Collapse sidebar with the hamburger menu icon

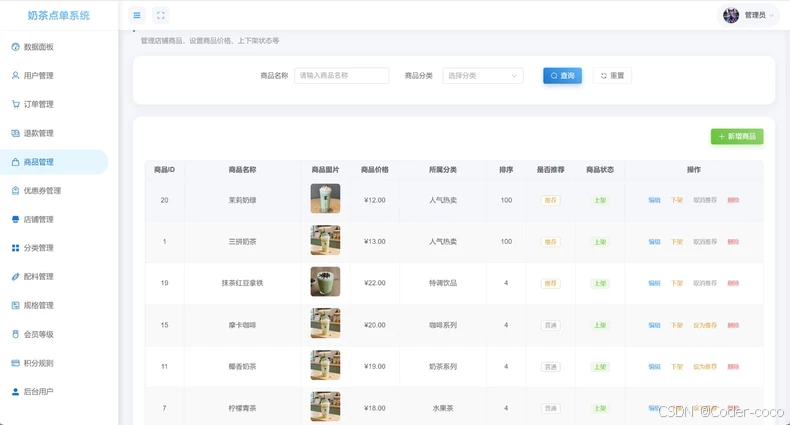coord(137,16)
